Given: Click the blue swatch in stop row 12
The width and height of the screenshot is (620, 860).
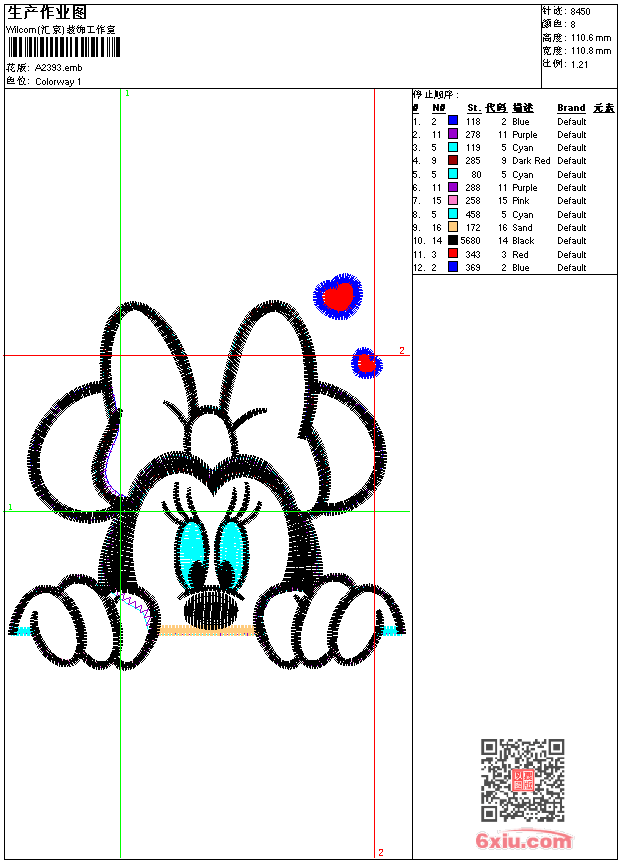Looking at the screenshot, I should (x=453, y=267).
